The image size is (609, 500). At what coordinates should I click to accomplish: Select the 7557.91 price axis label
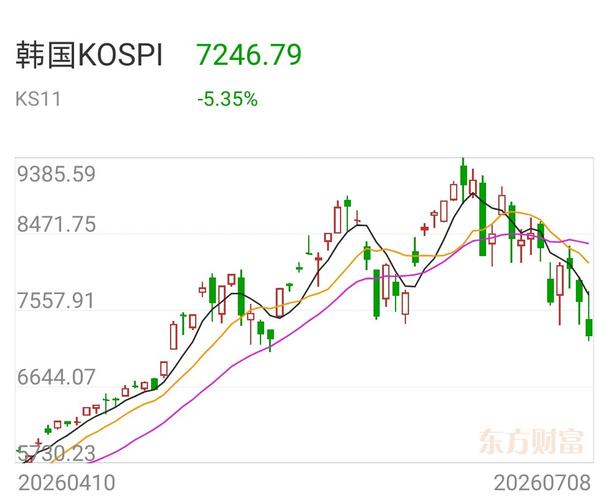click(56, 301)
